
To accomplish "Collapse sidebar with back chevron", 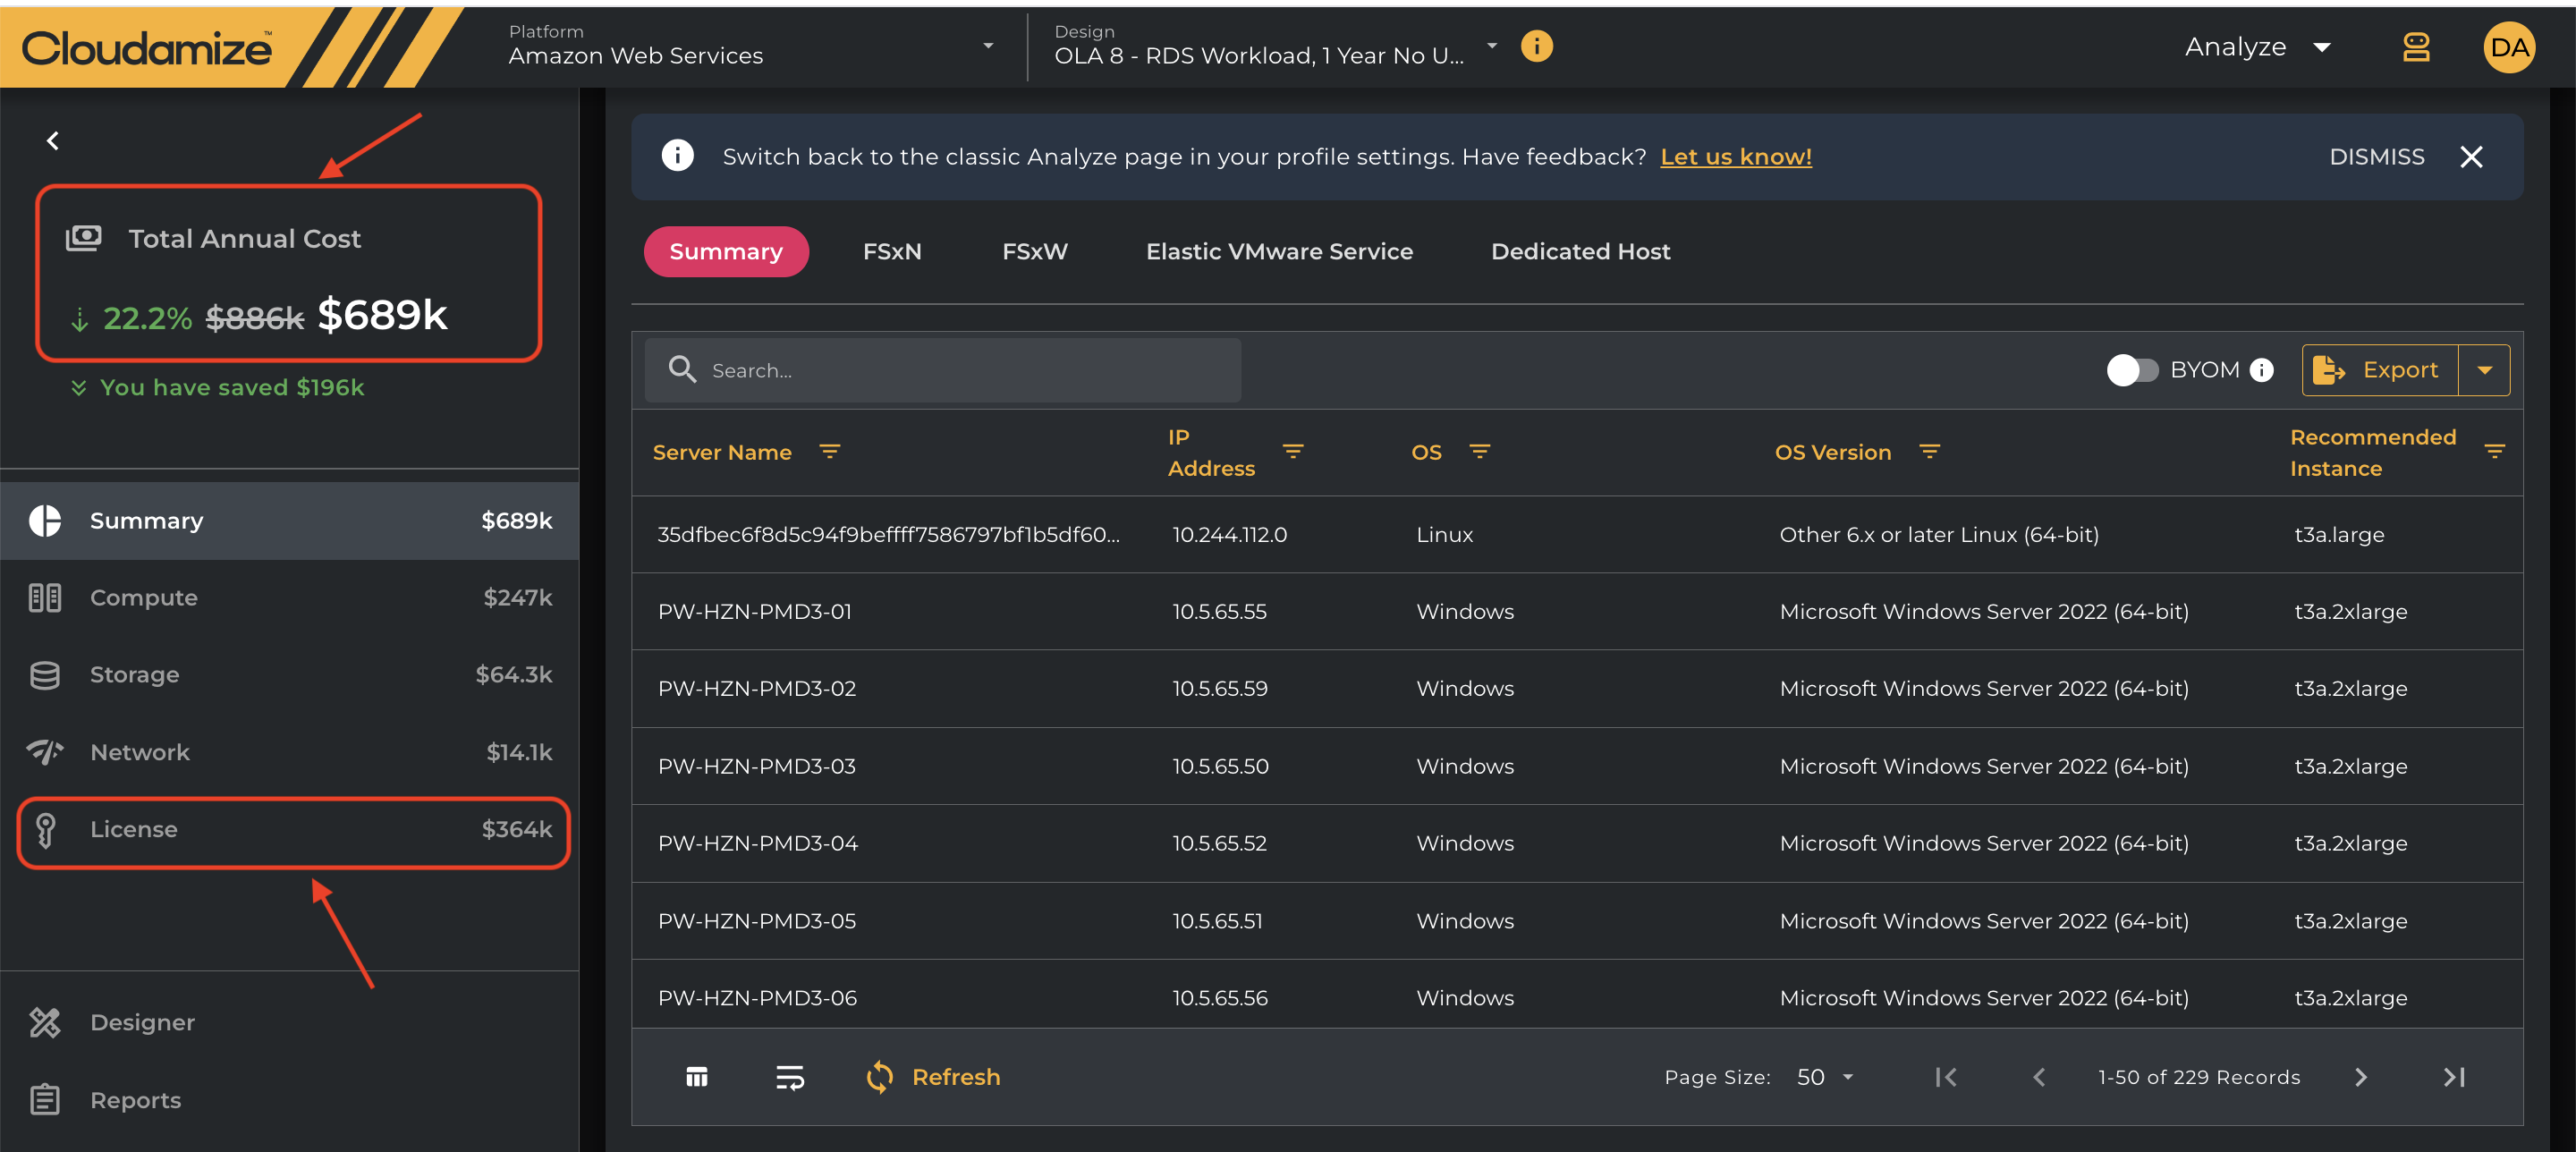I will coord(53,141).
